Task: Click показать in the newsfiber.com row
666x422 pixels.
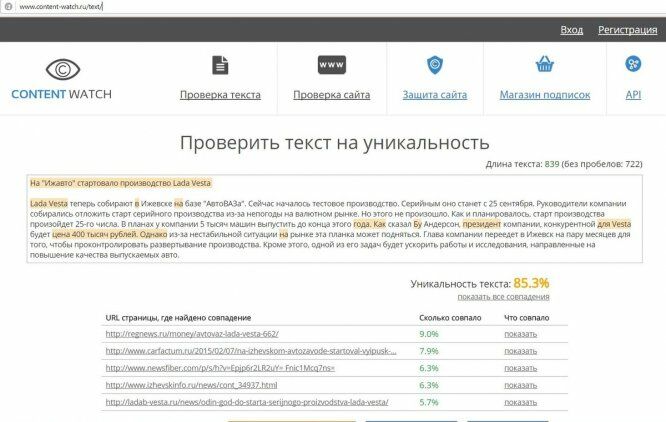Action: (520, 368)
